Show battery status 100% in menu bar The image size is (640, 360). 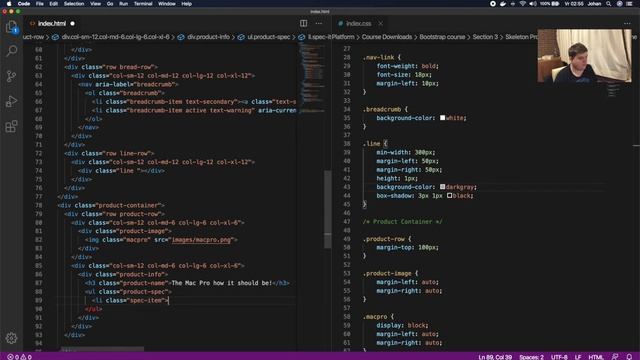tap(549, 4)
